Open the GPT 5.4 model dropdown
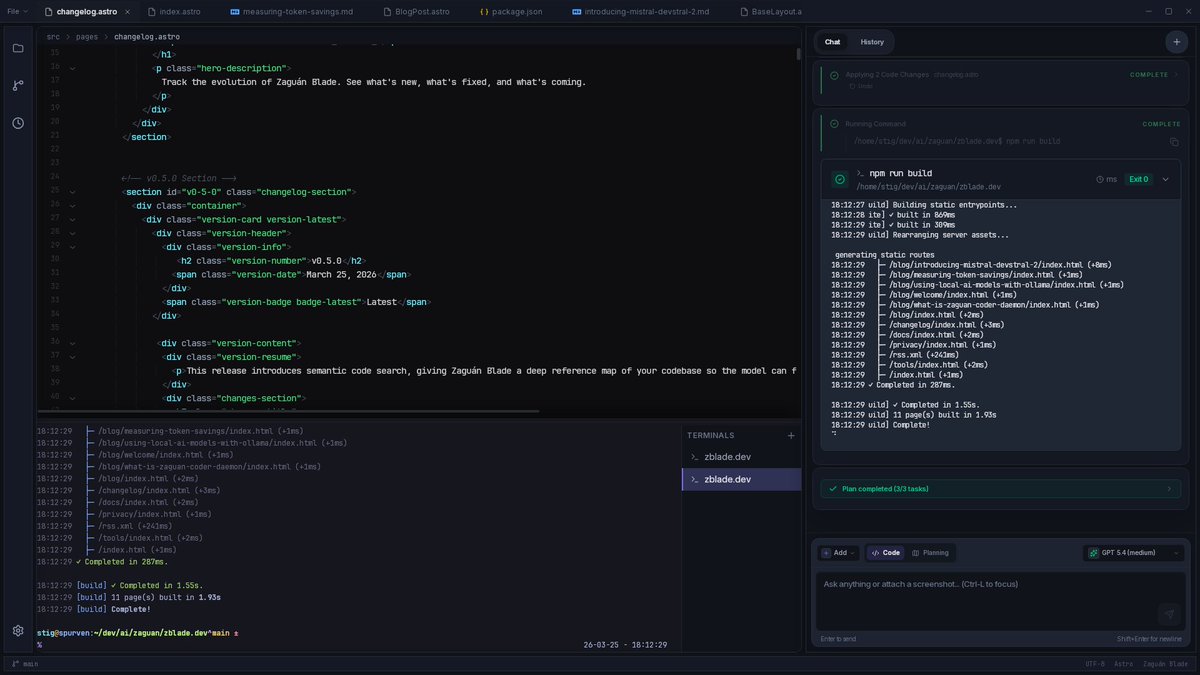The image size is (1200, 675). 1134,552
